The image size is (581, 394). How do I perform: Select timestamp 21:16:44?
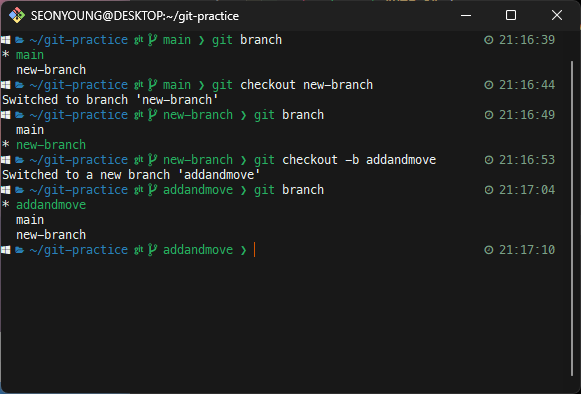[x=527, y=85]
